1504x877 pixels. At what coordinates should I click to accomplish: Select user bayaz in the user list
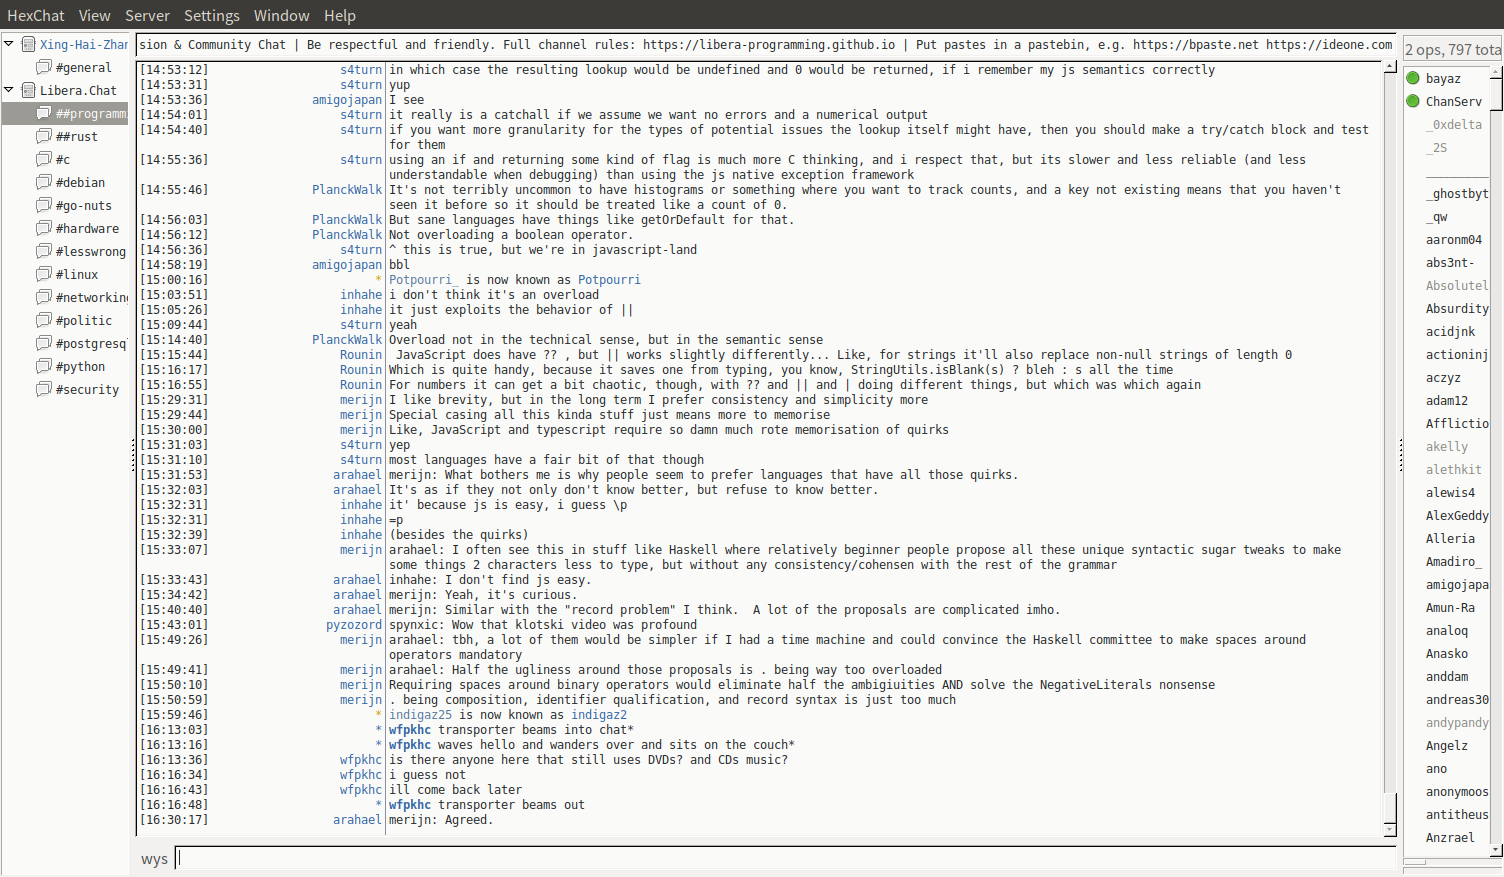click(x=1443, y=78)
